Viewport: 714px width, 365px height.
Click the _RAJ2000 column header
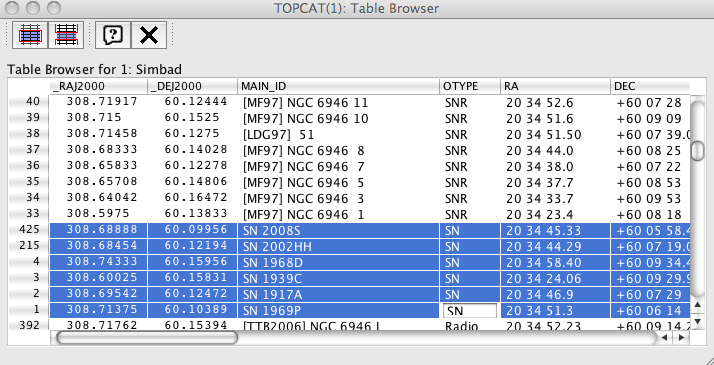(x=98, y=86)
